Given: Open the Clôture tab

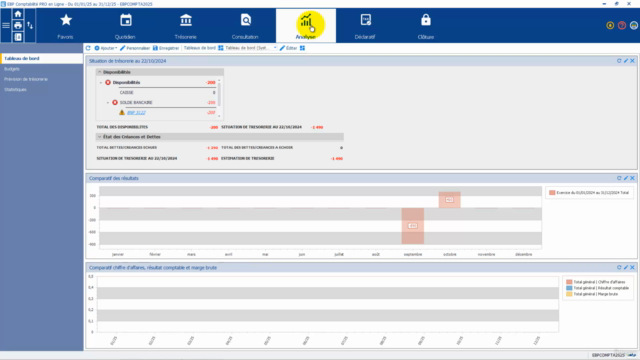Looking at the screenshot, I should point(426,26).
